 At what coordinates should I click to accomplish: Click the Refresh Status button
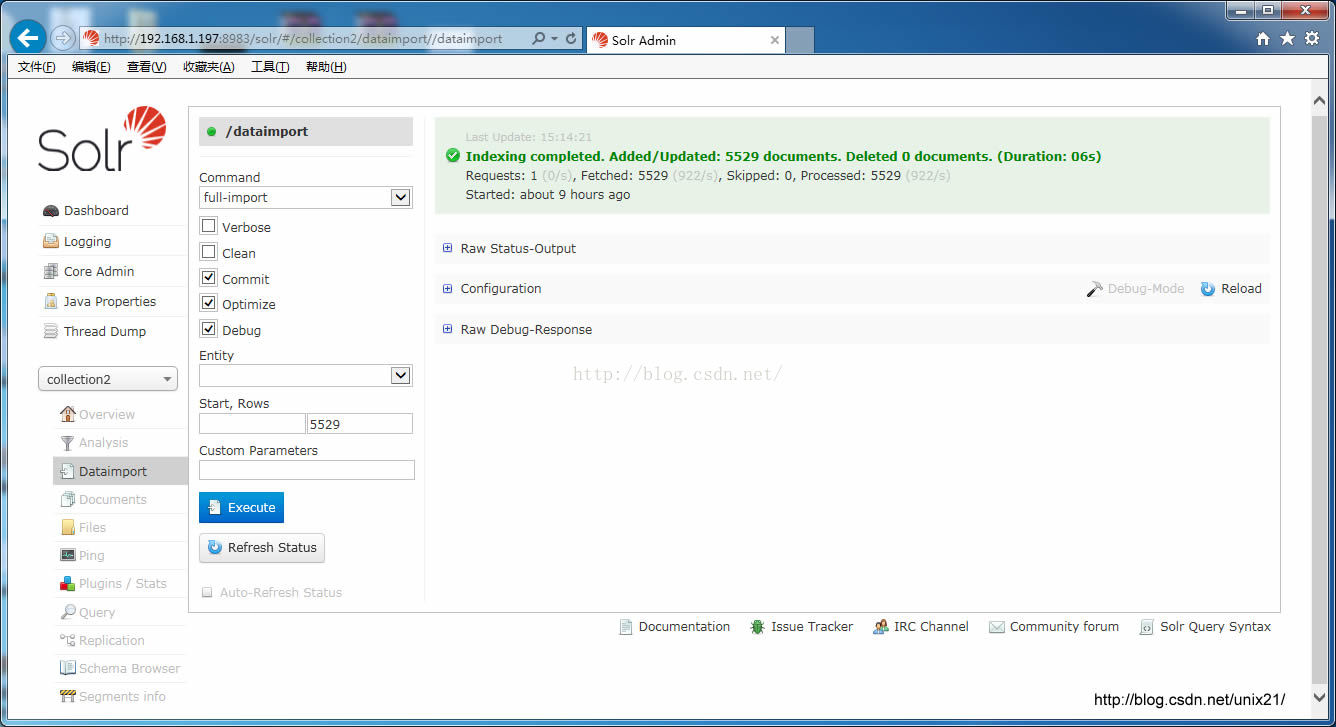tap(262, 547)
